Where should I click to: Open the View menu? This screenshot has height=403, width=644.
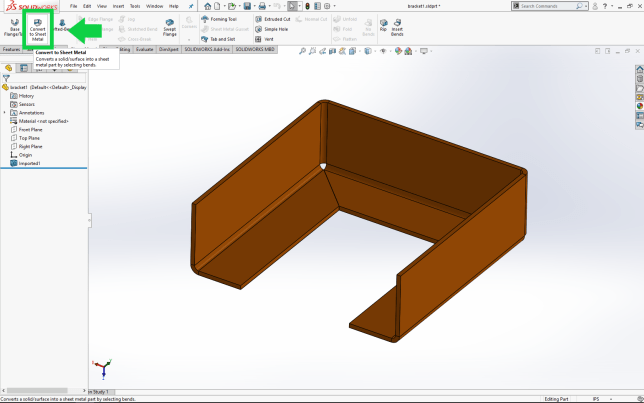(102, 6)
